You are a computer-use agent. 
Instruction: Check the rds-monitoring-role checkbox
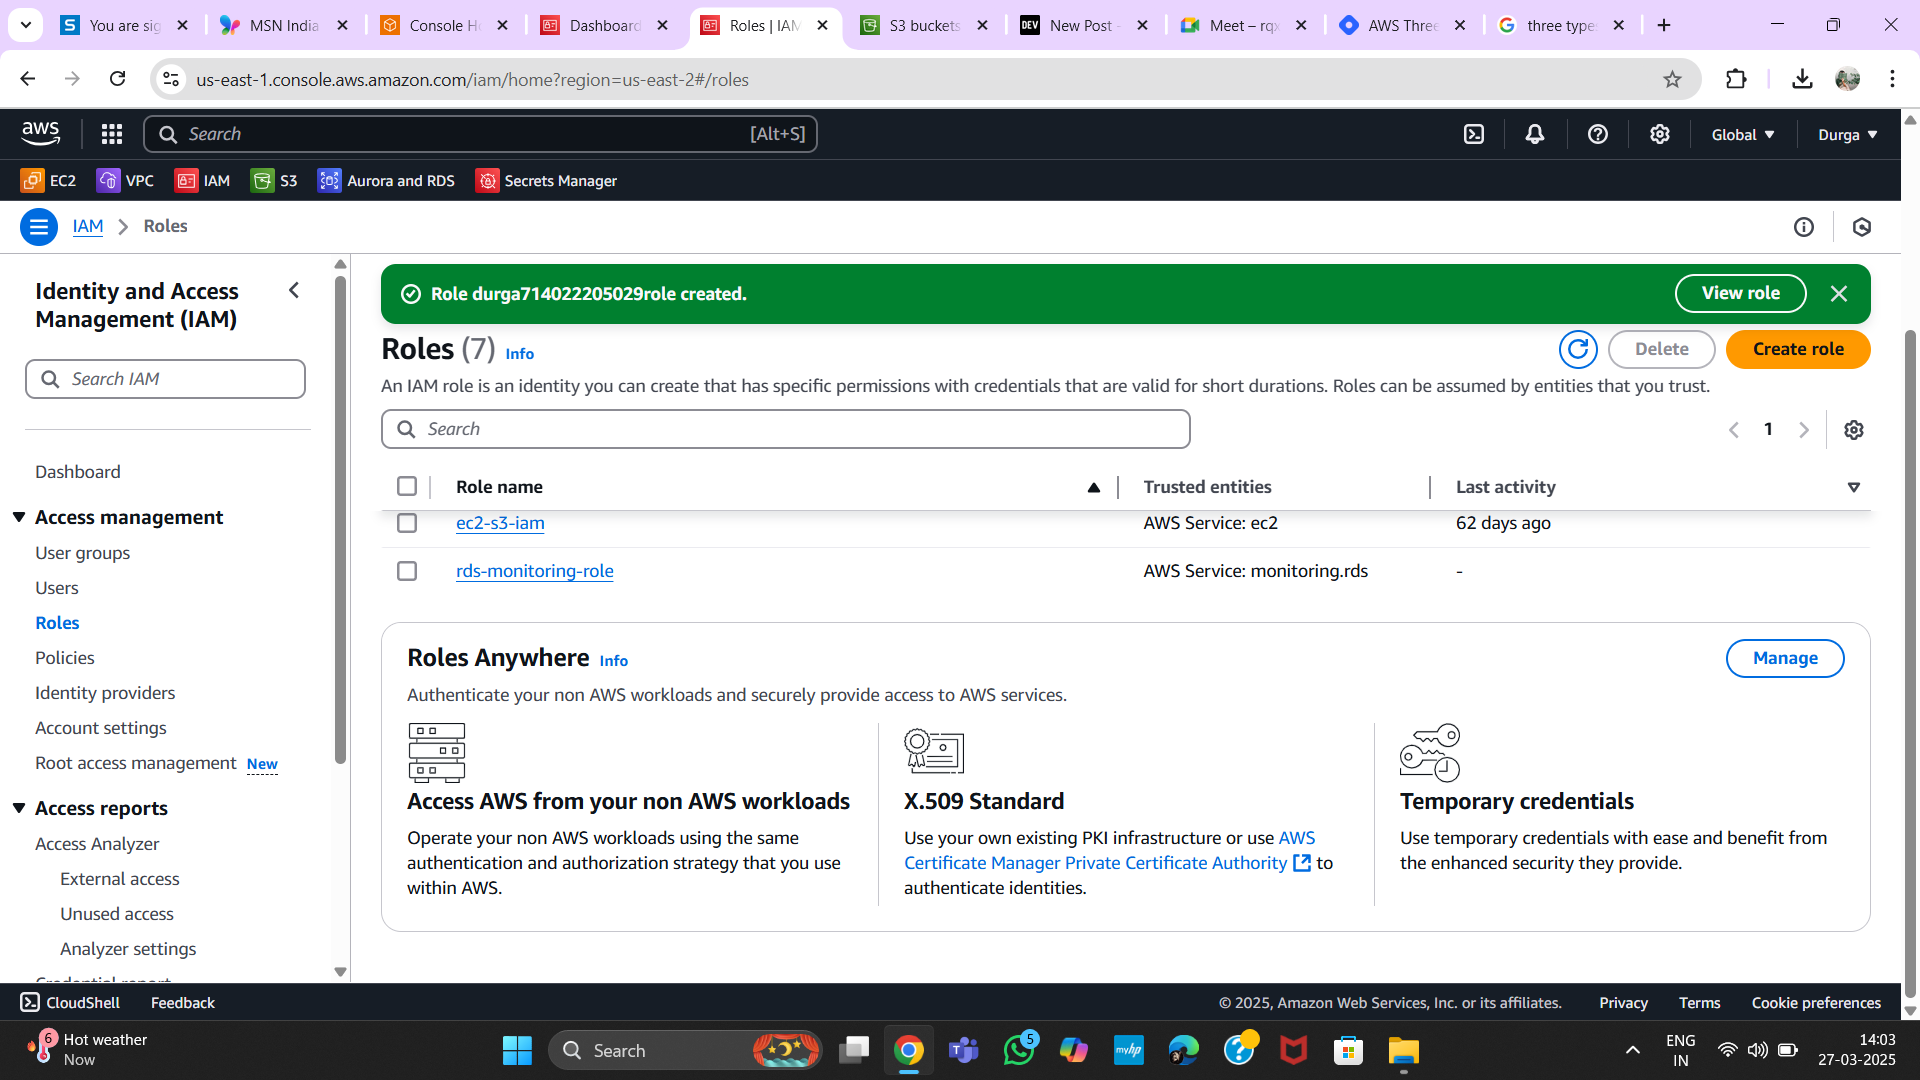(x=407, y=571)
